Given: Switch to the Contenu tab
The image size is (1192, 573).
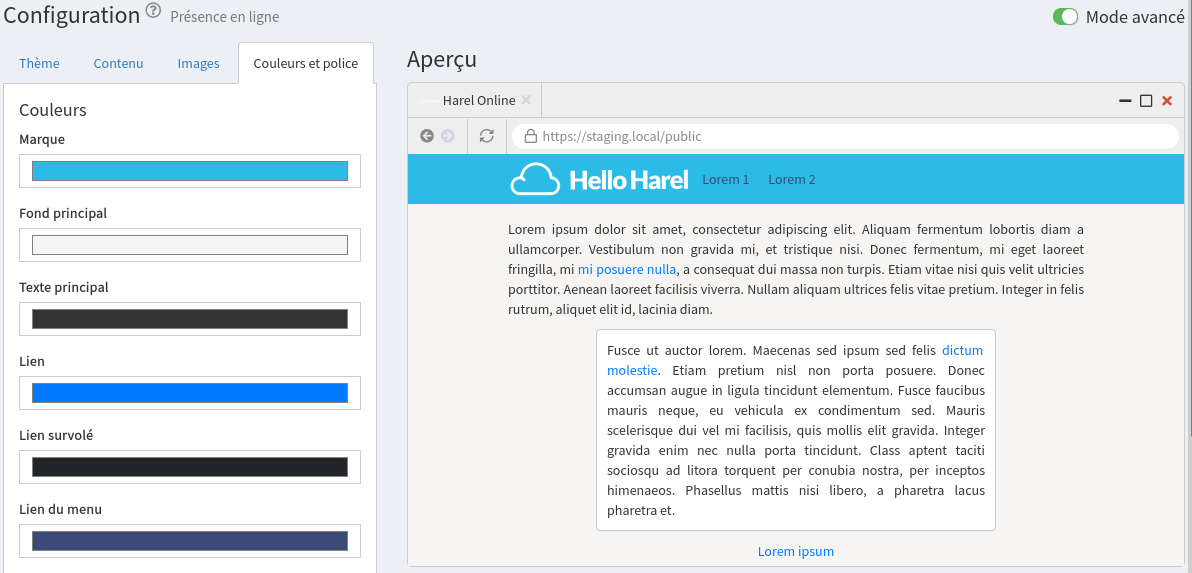Looking at the screenshot, I should (x=118, y=63).
